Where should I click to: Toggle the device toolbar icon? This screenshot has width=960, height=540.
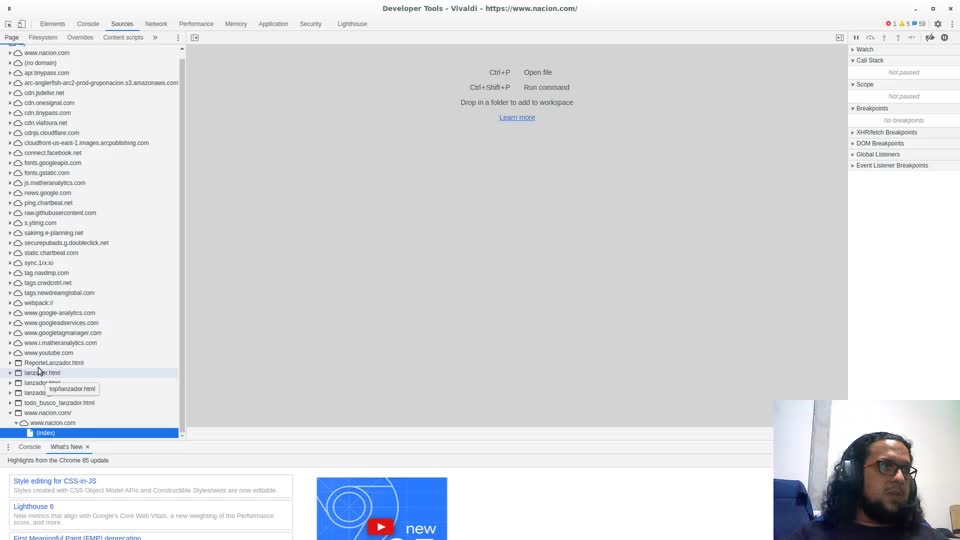(21, 24)
